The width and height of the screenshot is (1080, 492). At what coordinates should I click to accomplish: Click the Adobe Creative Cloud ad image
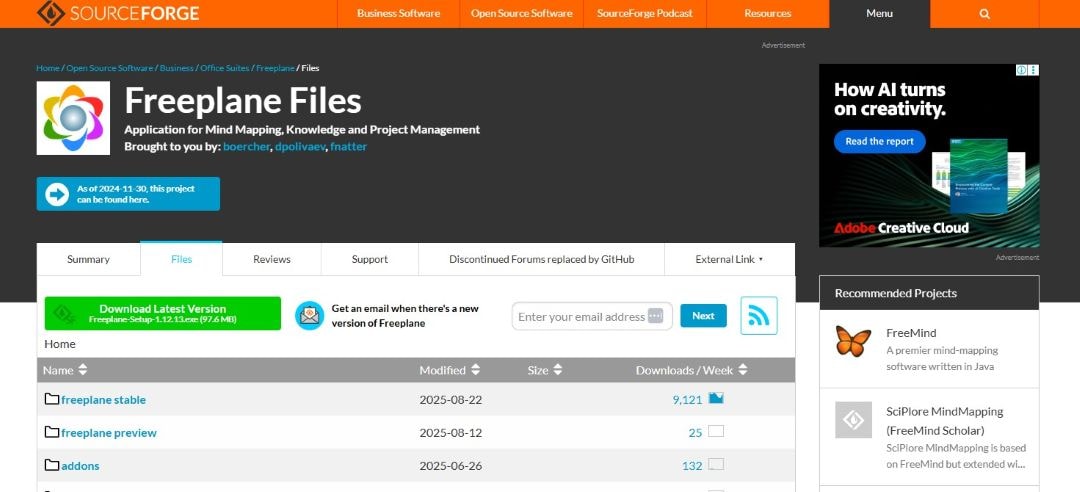pos(929,156)
